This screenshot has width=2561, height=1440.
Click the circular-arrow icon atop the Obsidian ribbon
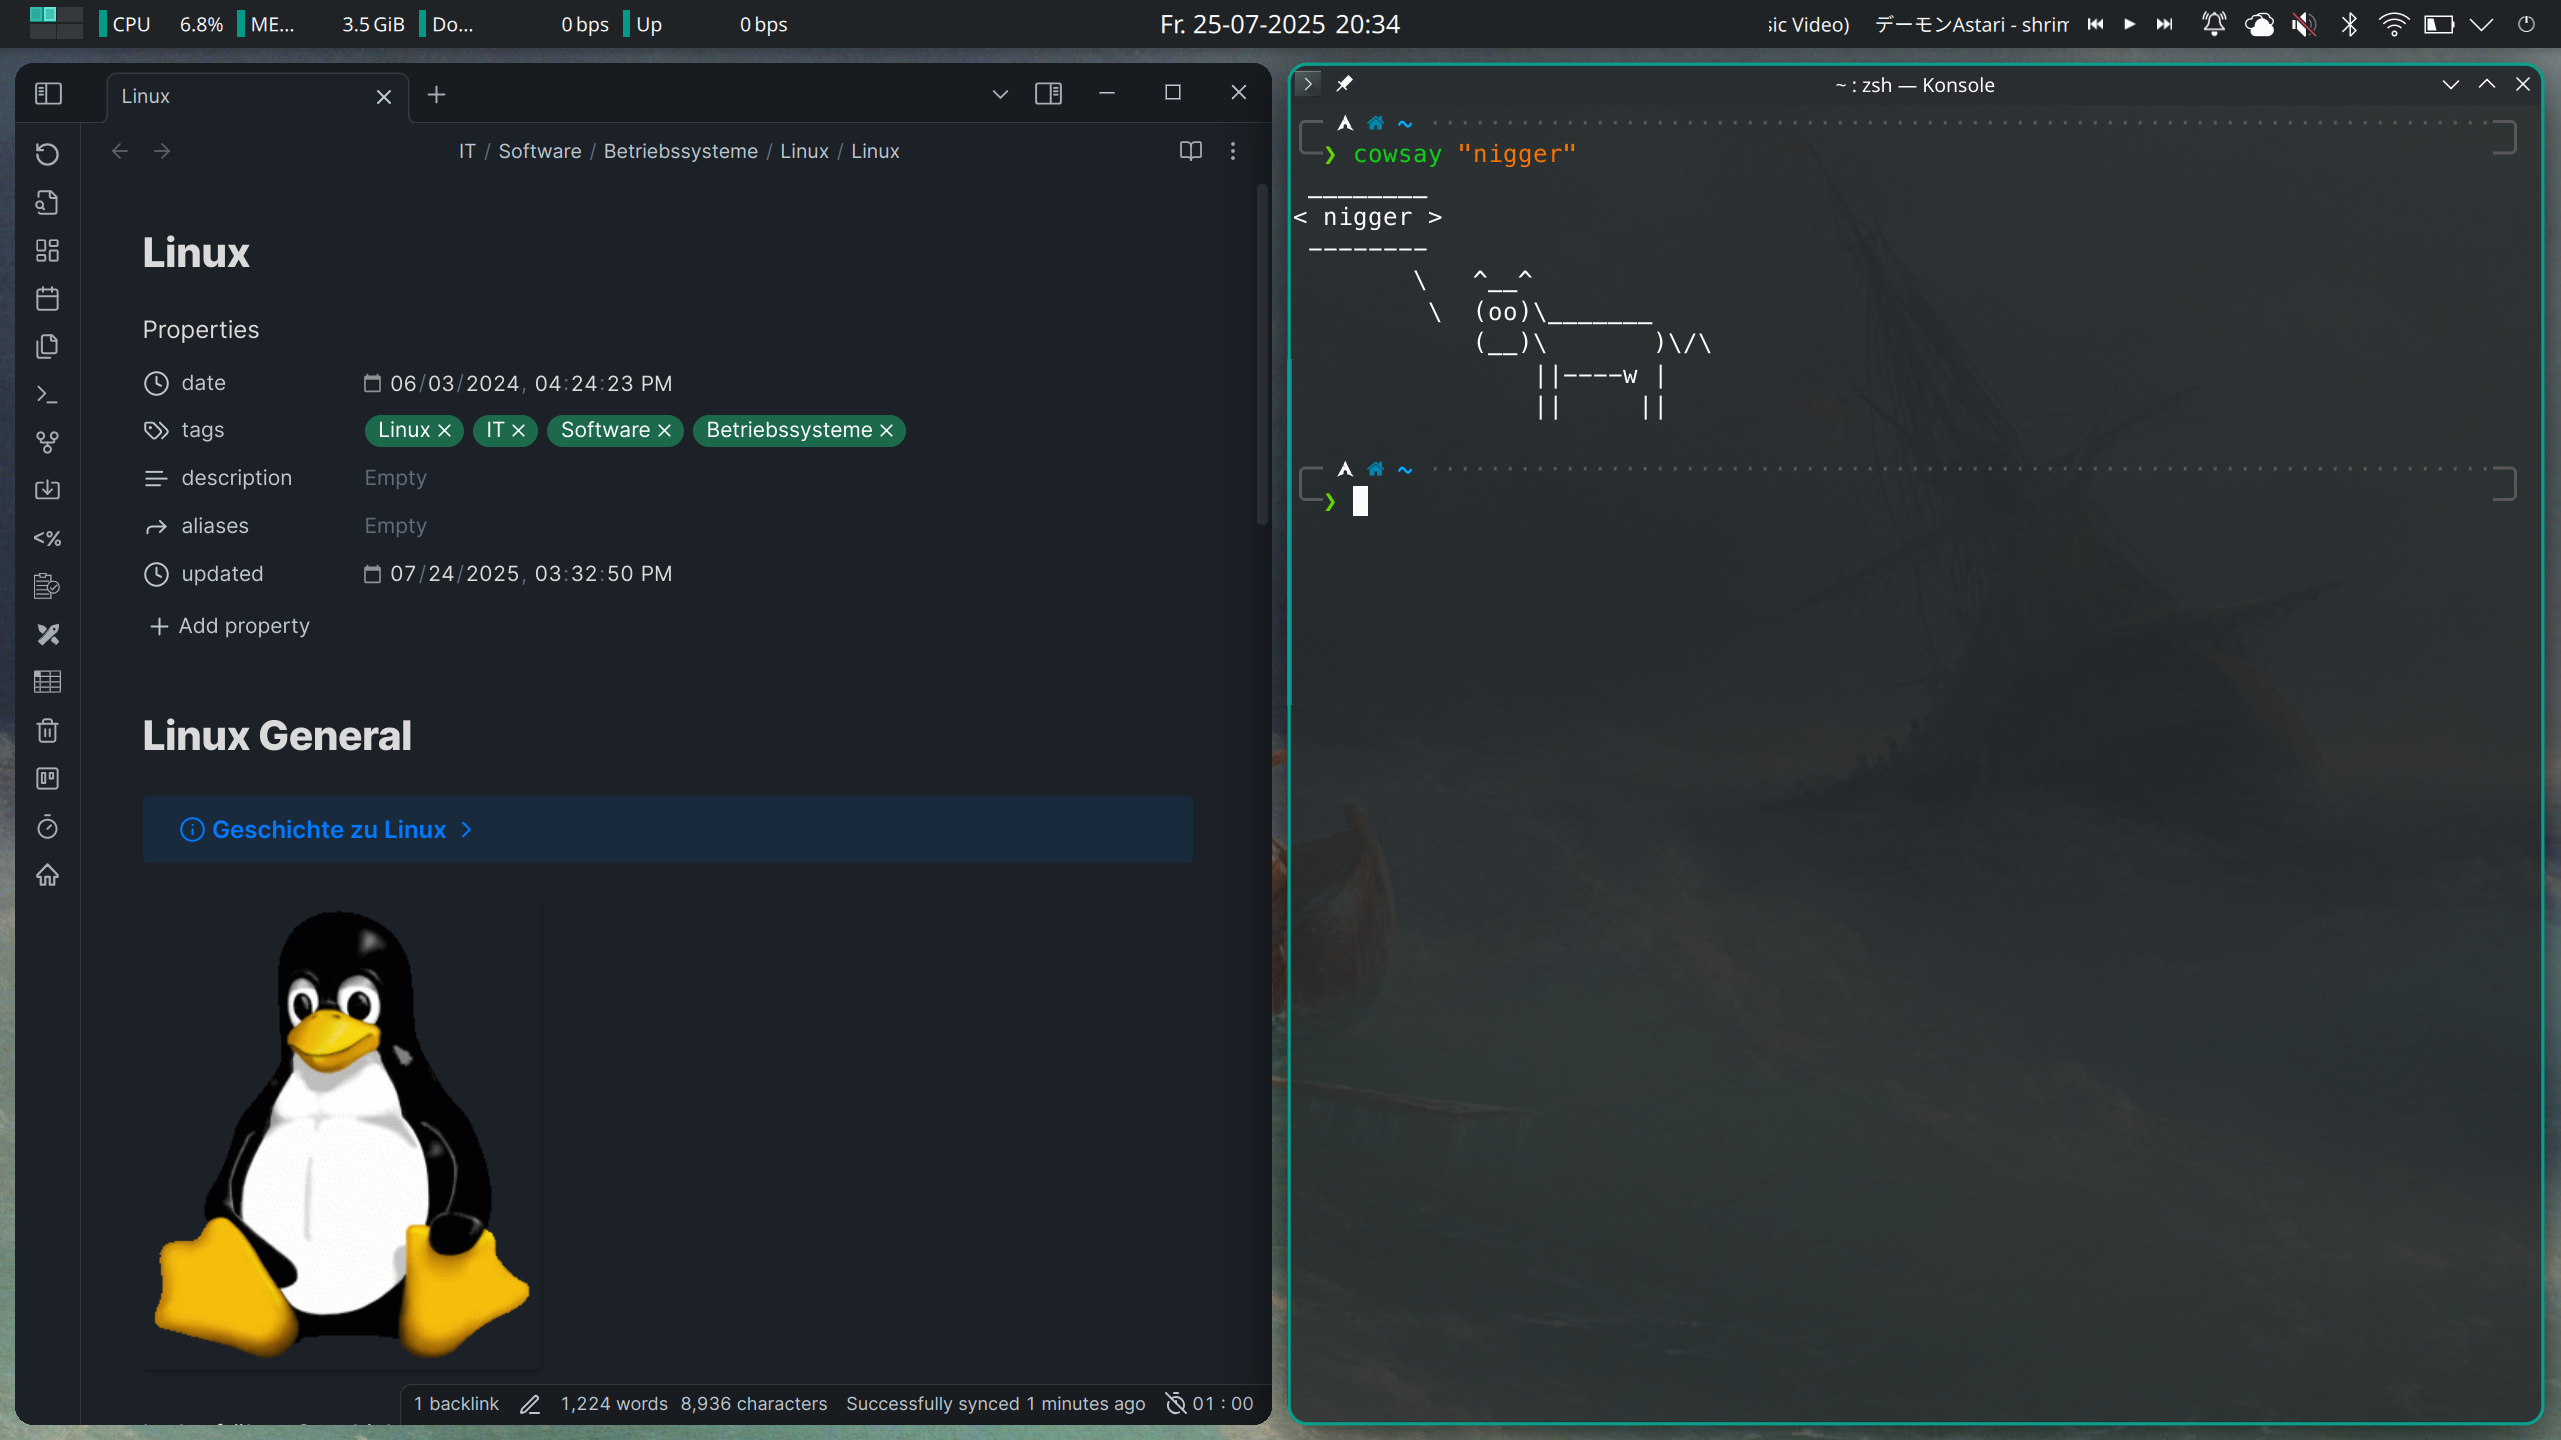pos(47,154)
